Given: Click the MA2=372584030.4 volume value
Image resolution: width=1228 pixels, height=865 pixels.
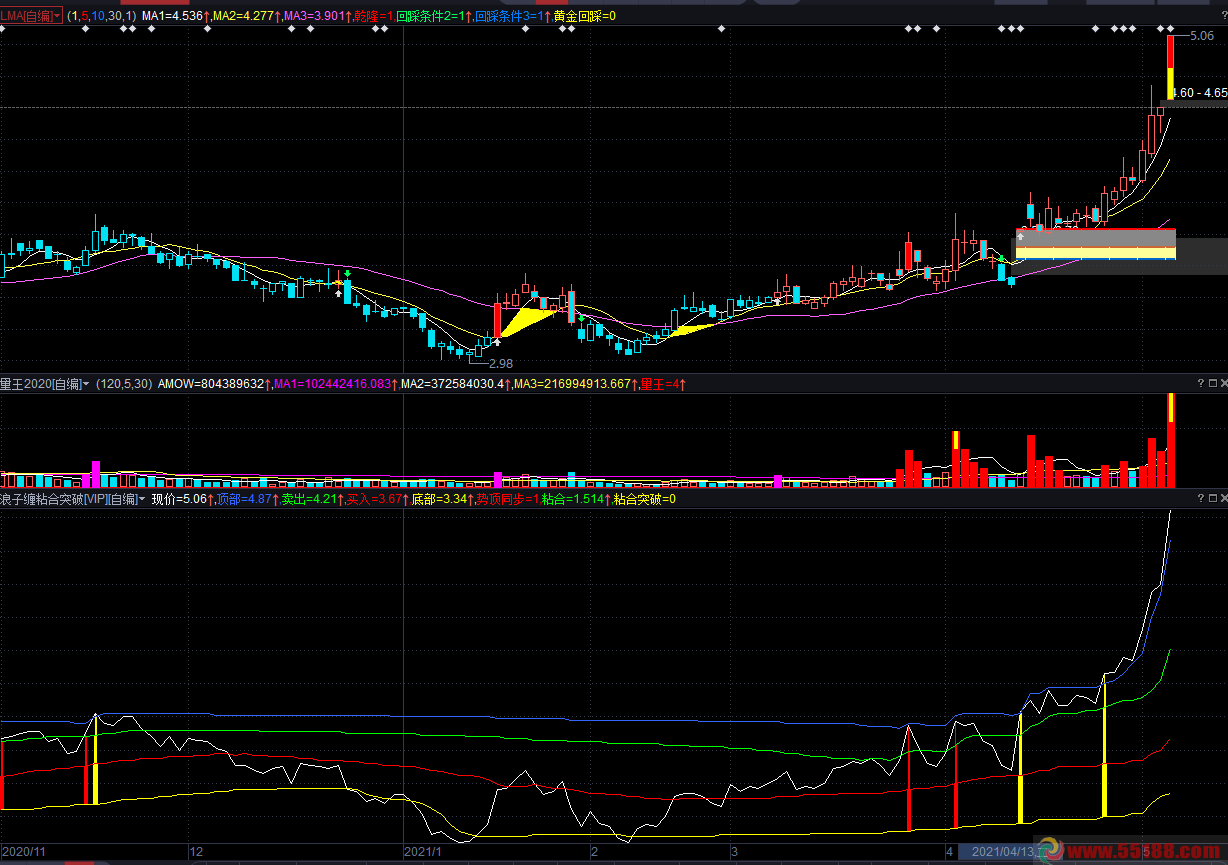Looking at the screenshot, I should point(452,383).
